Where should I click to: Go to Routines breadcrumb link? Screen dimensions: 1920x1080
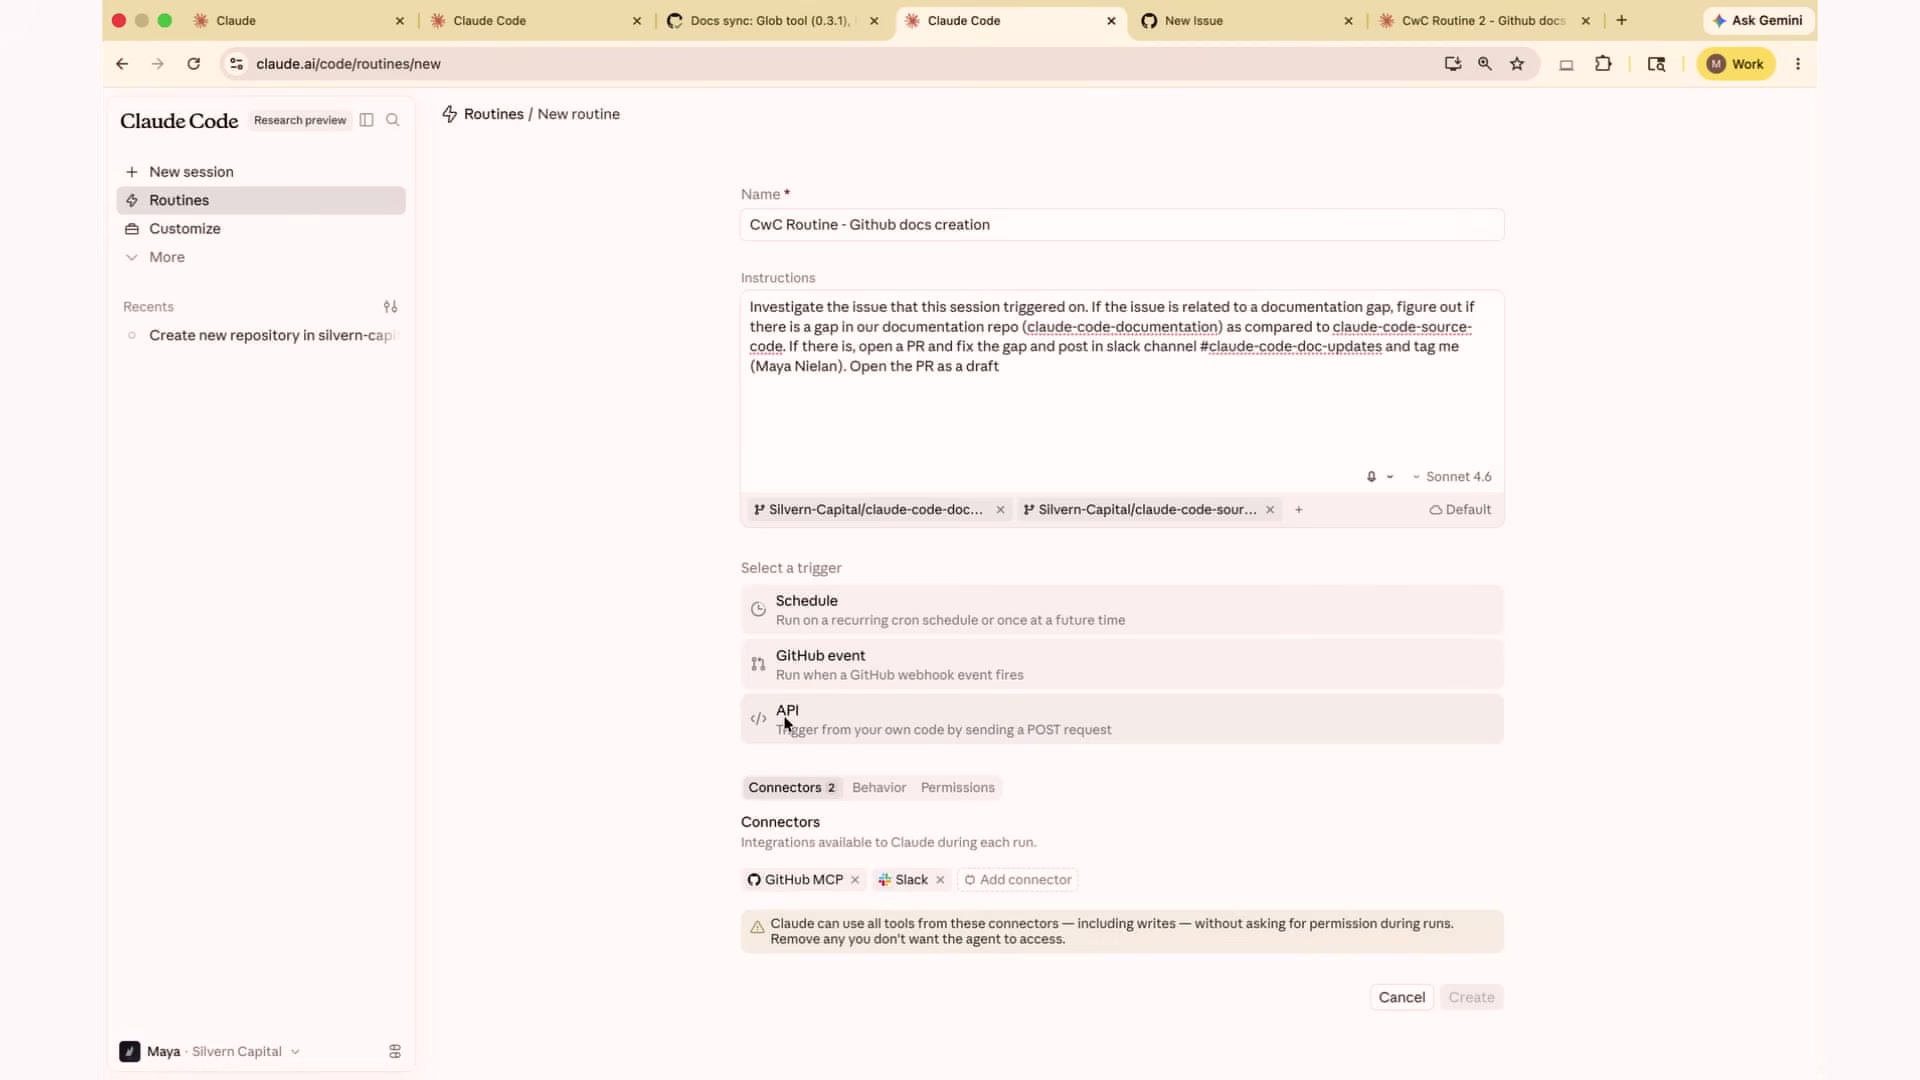(494, 114)
